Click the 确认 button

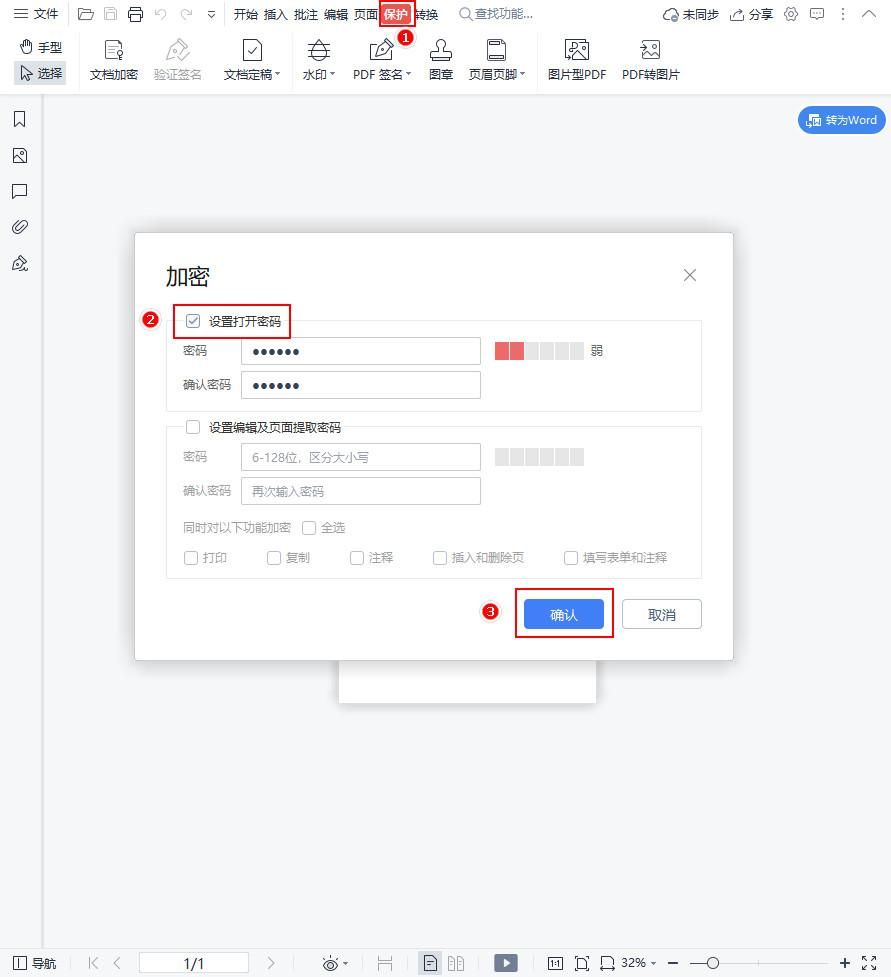(x=564, y=614)
